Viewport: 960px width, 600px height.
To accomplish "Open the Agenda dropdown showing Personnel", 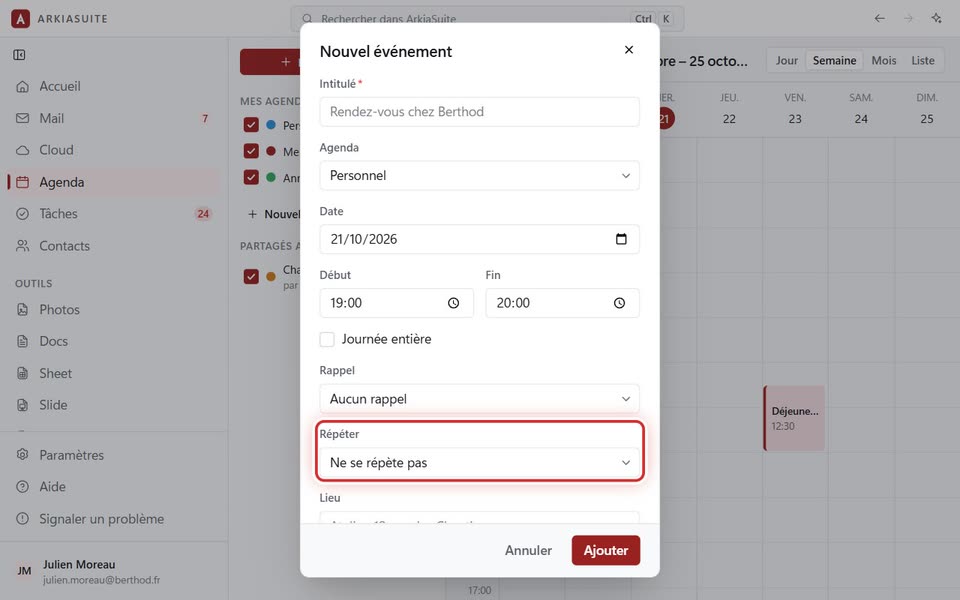I will (x=479, y=176).
